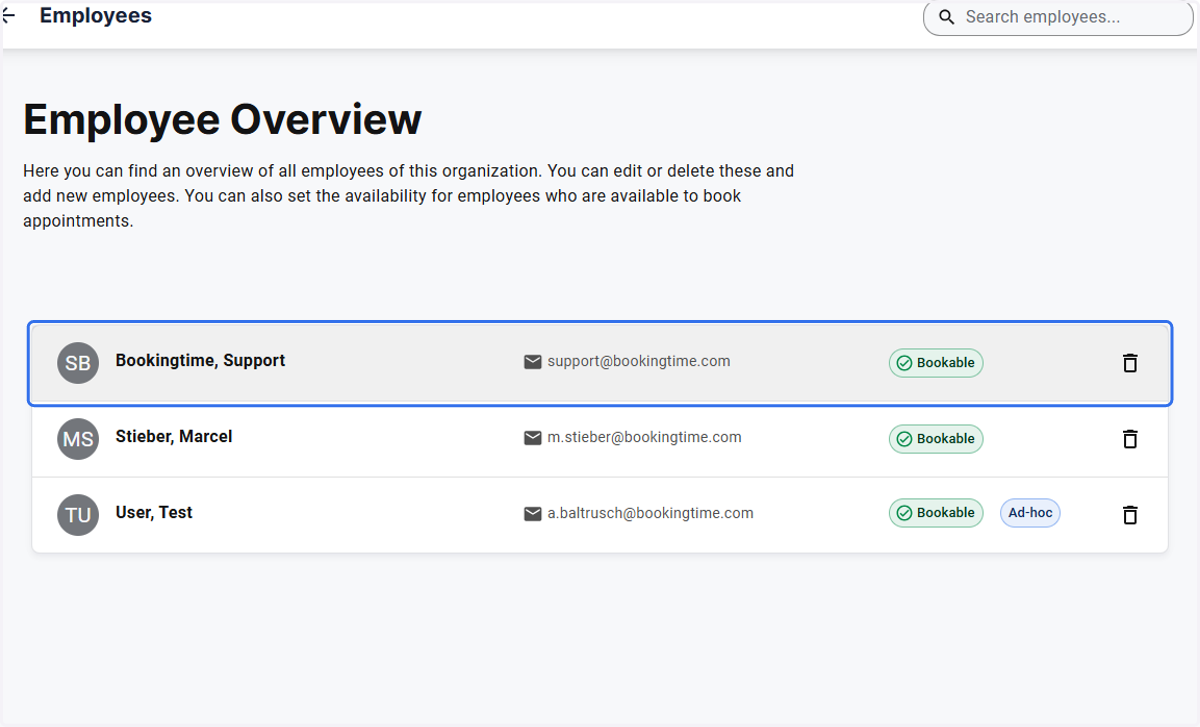Image resolution: width=1200 pixels, height=727 pixels.
Task: Click mail icon next to a.baltrusch@bookingtime.com
Action: point(533,514)
